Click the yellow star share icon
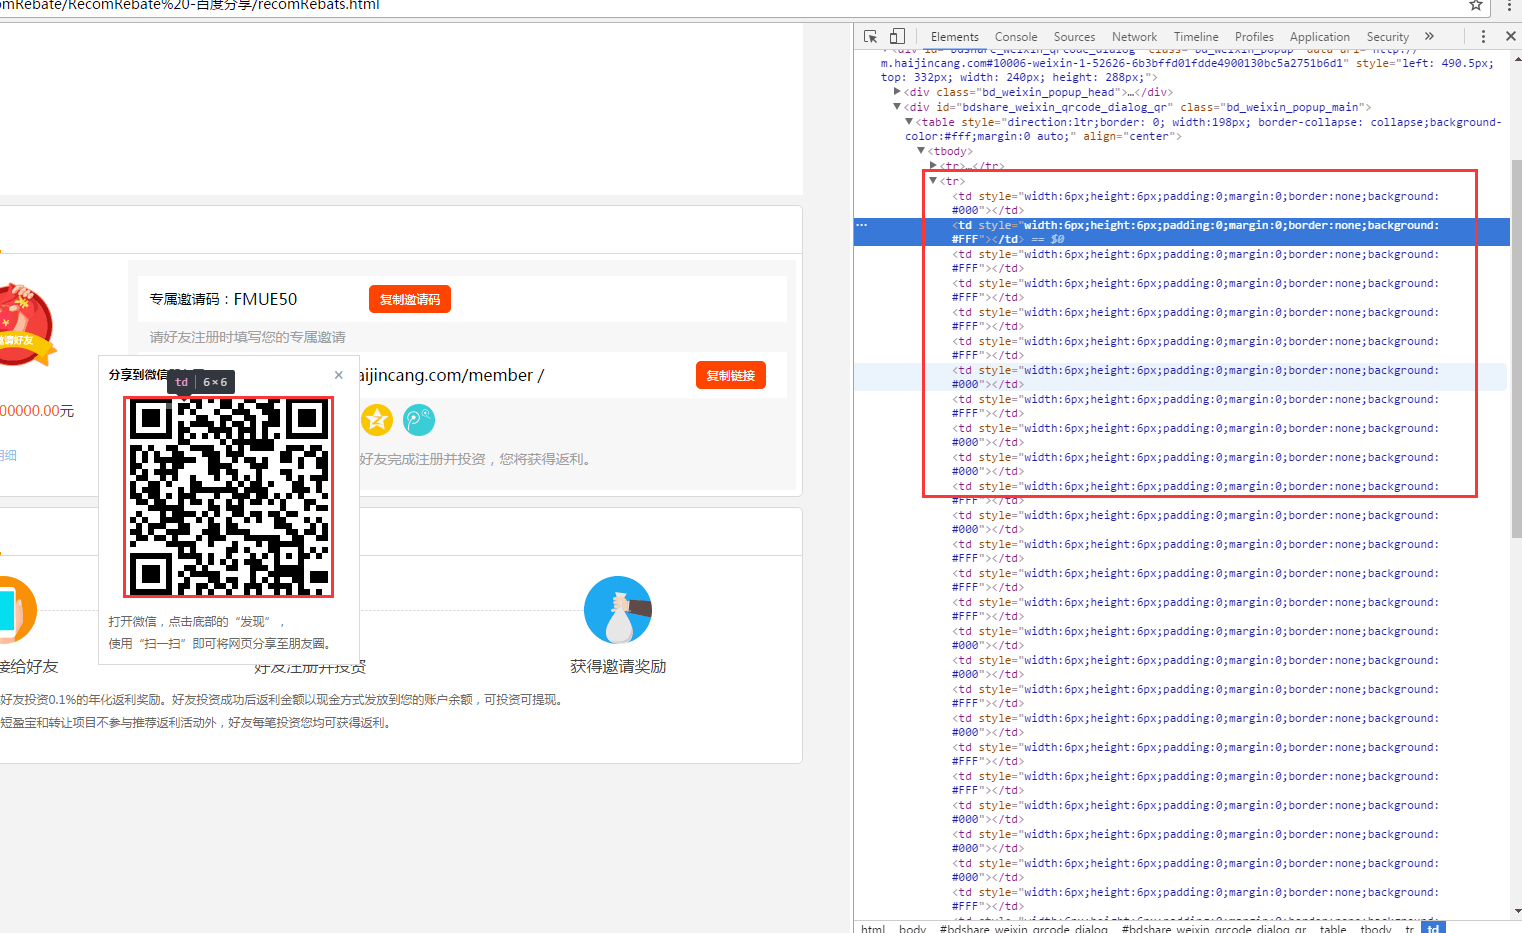Image resolution: width=1522 pixels, height=933 pixels. 377,420
